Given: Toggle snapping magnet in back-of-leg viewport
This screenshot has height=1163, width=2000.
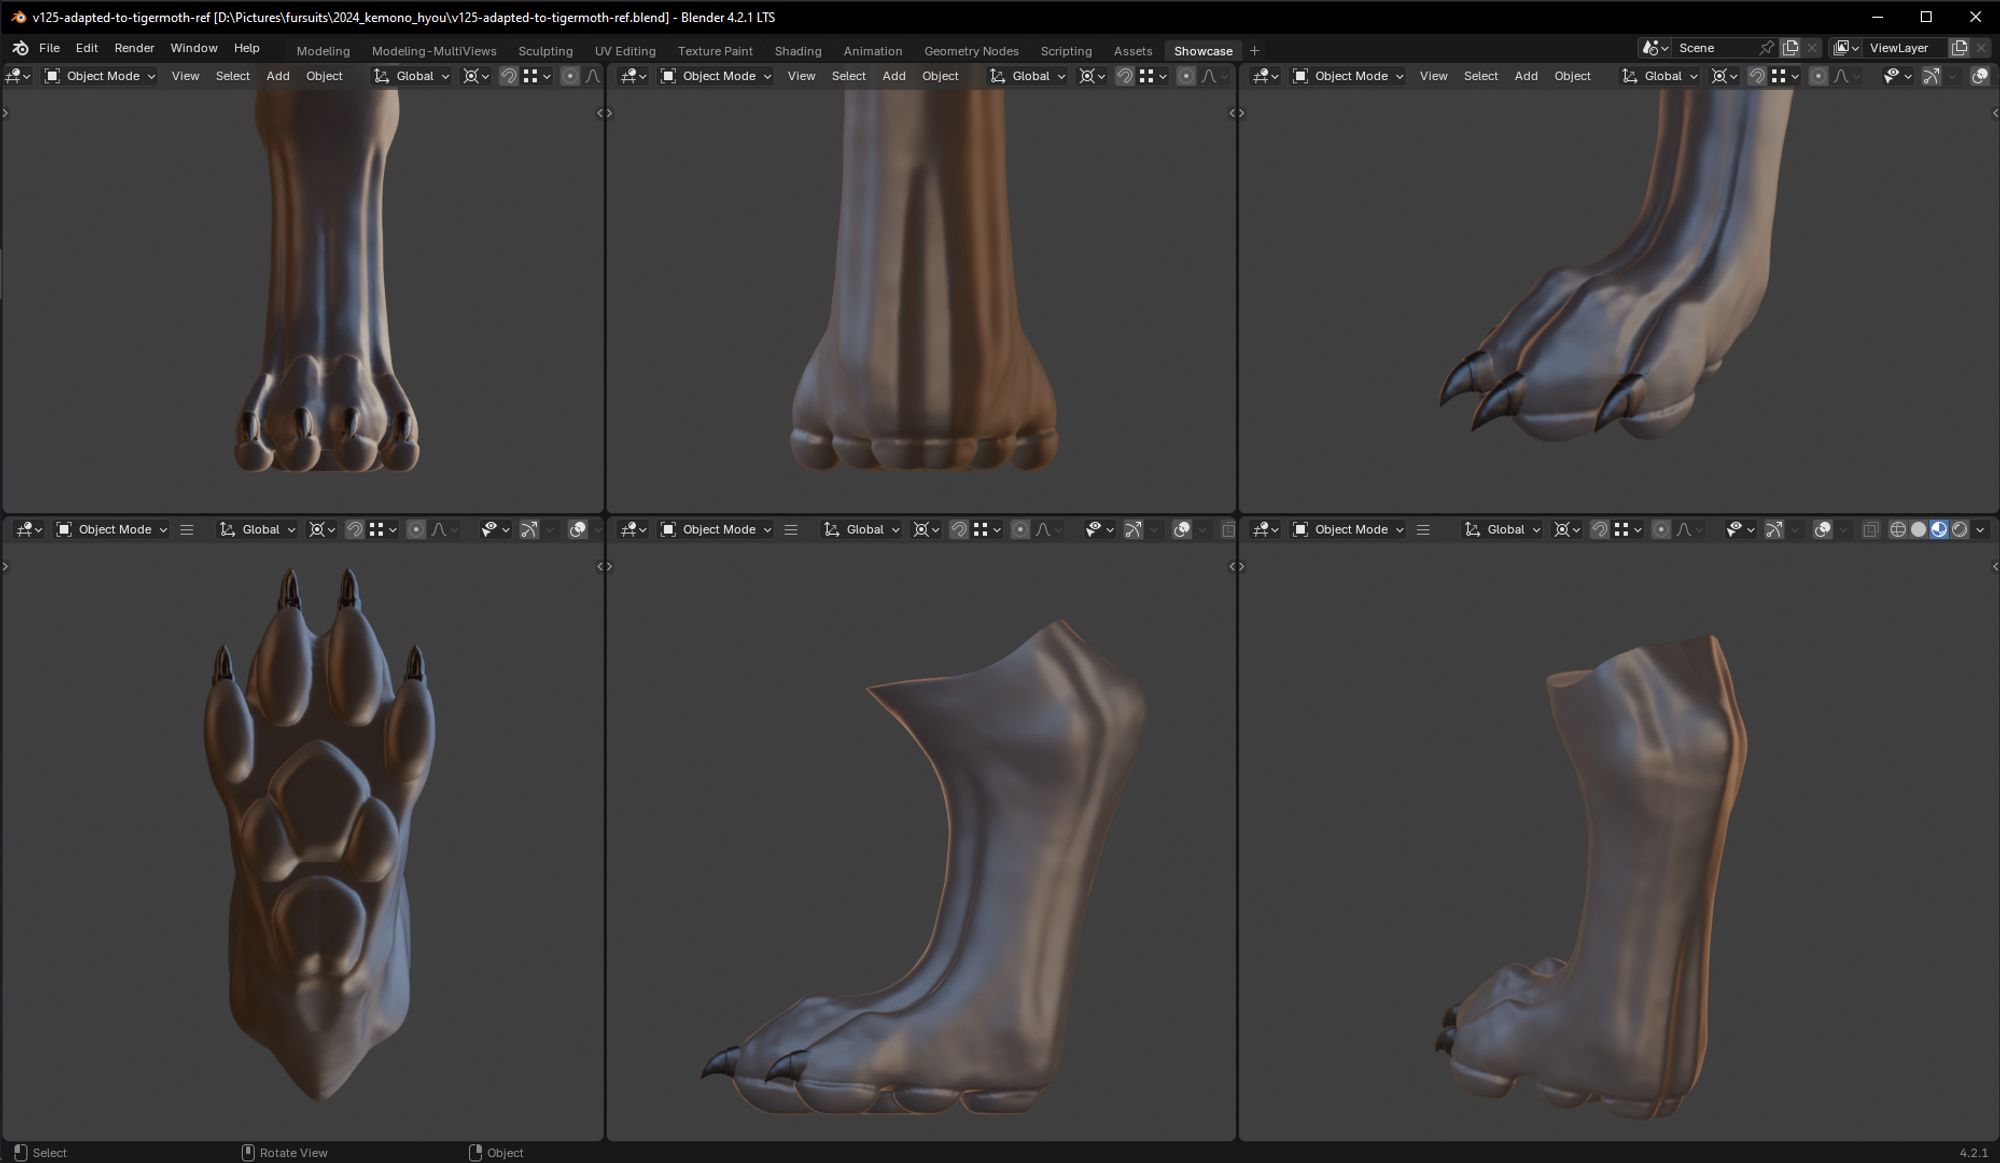Looking at the screenshot, I should (x=1124, y=76).
